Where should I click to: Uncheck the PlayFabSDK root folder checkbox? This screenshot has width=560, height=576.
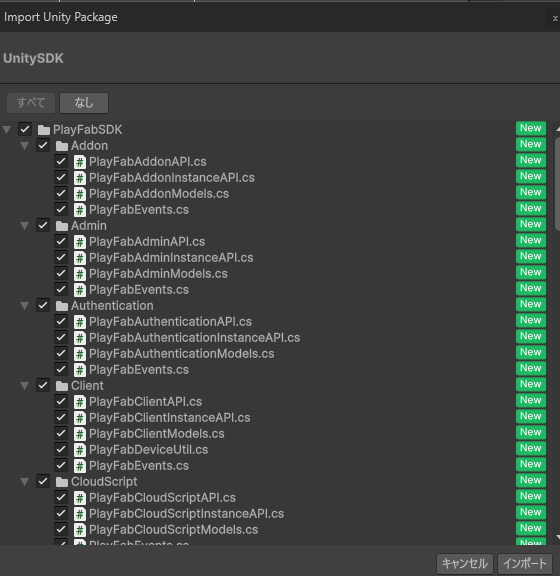(25, 129)
